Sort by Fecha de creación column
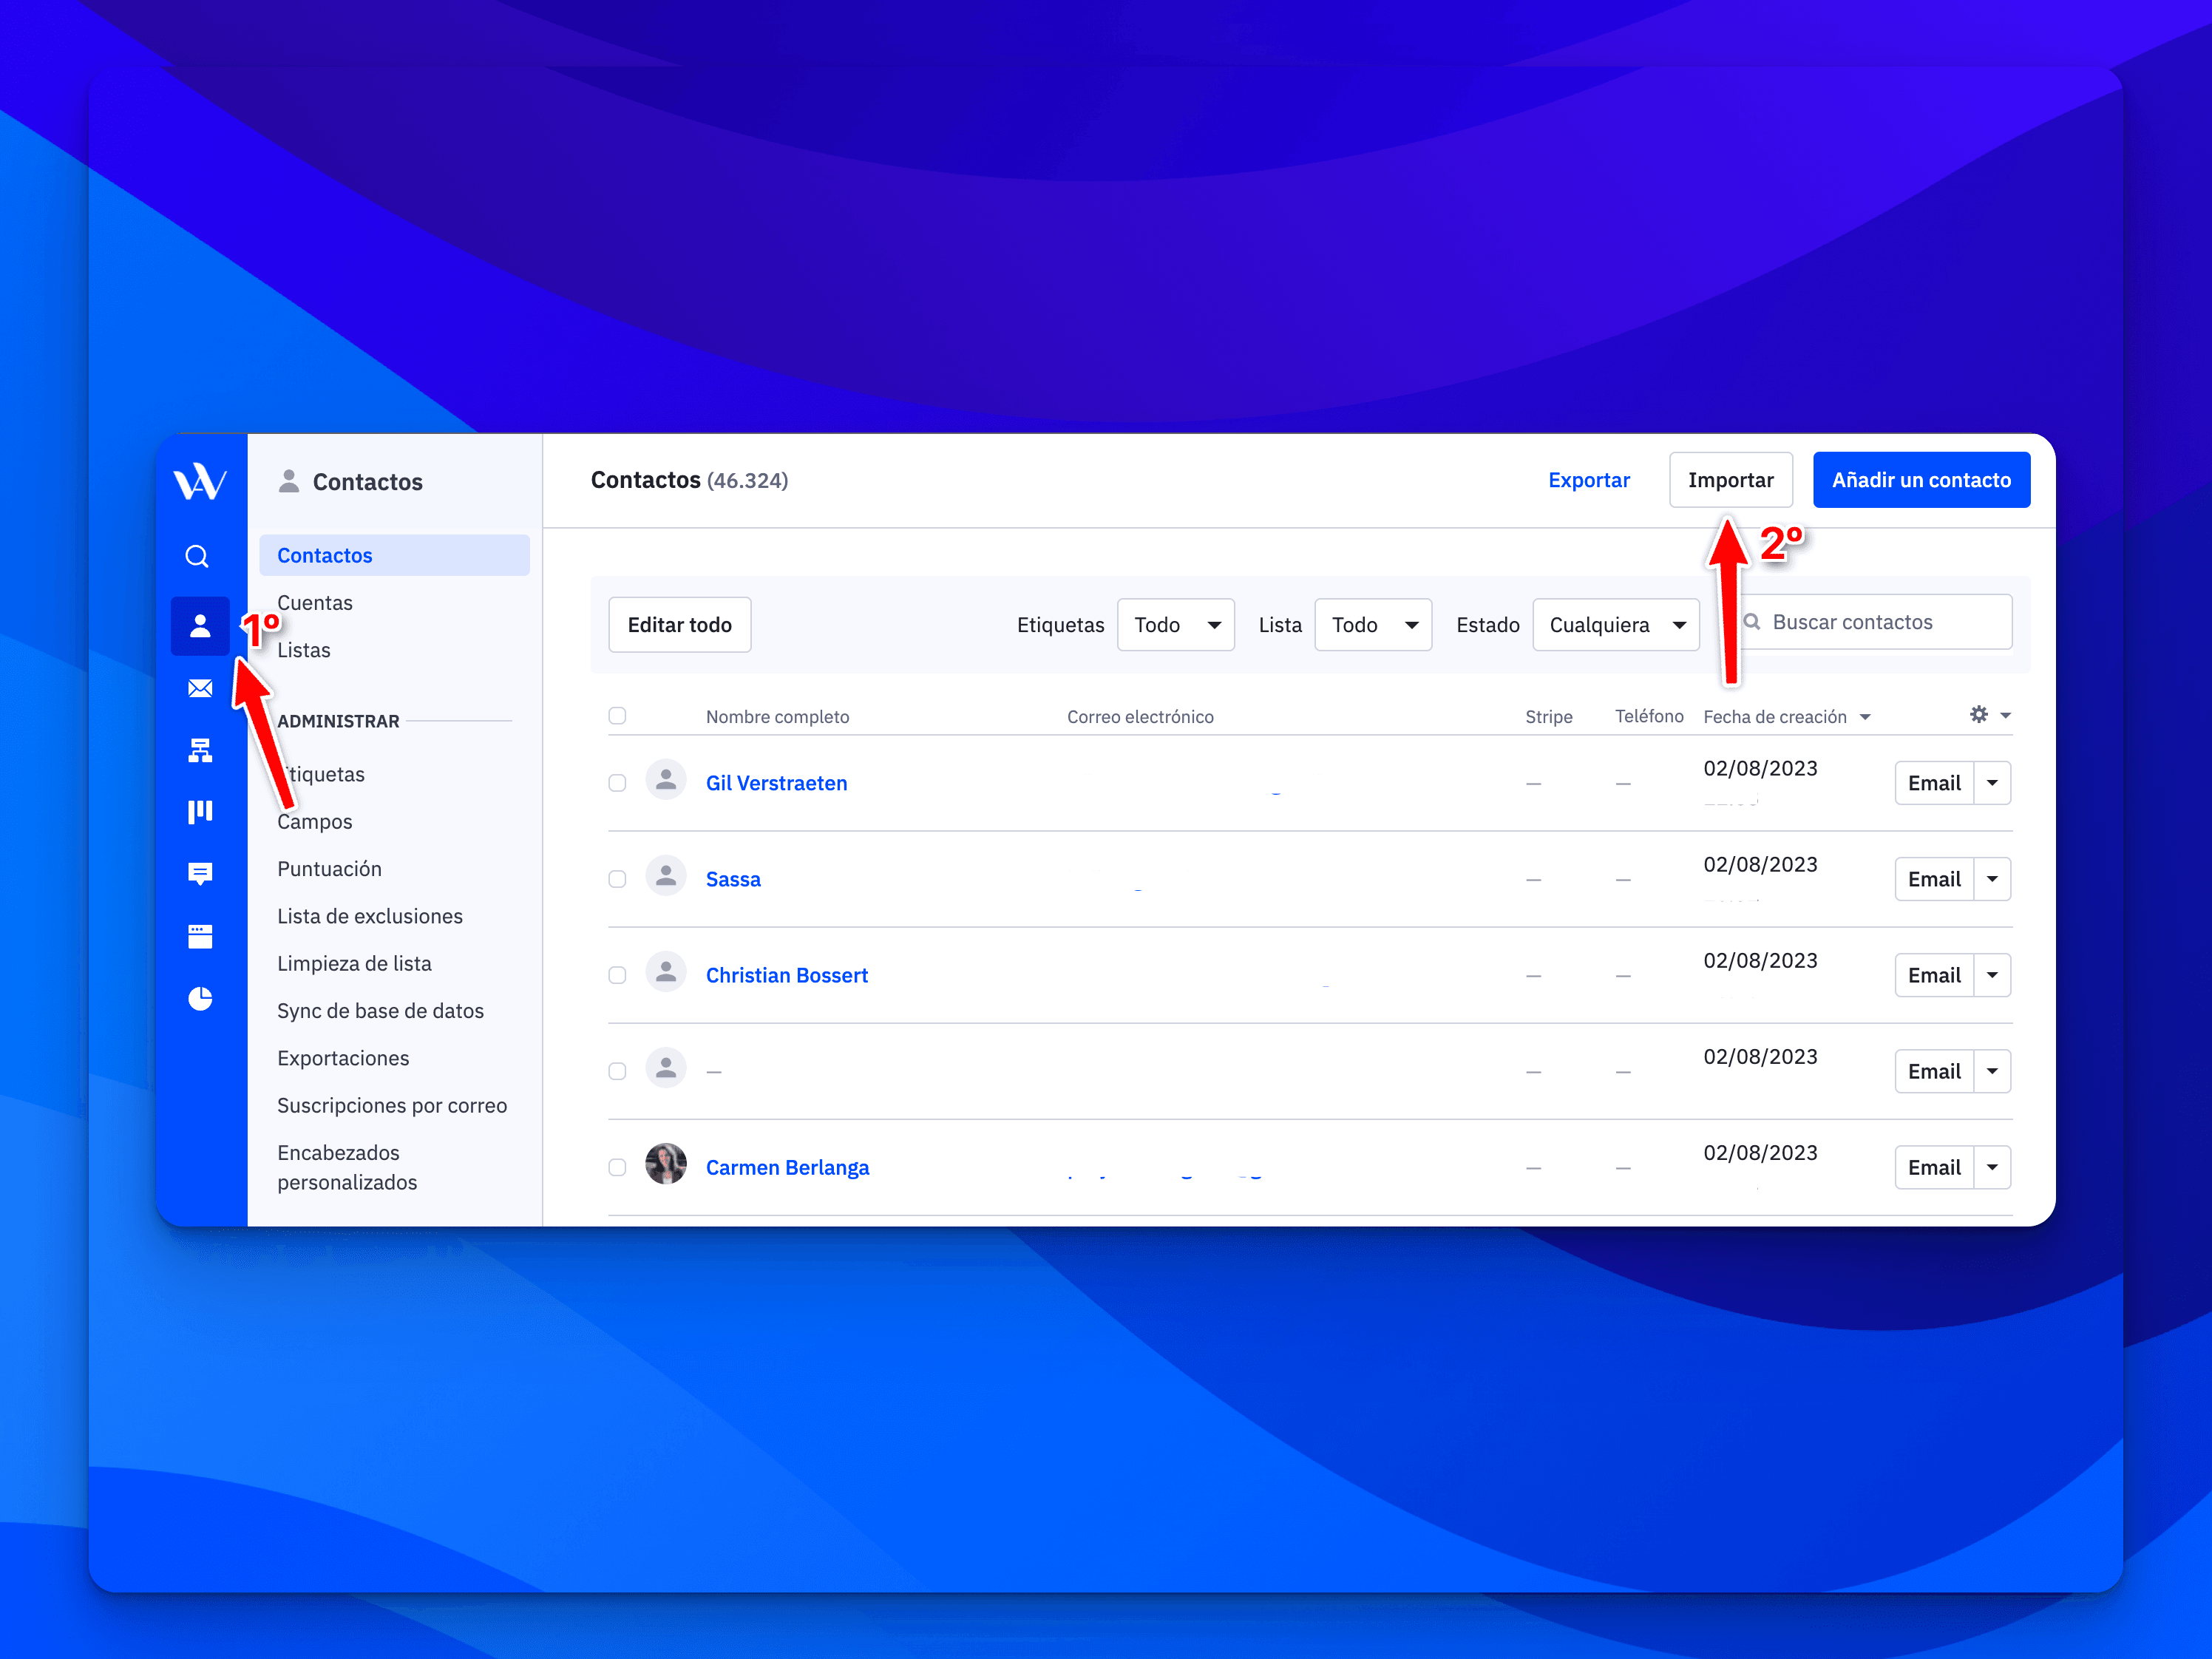 coord(1786,717)
